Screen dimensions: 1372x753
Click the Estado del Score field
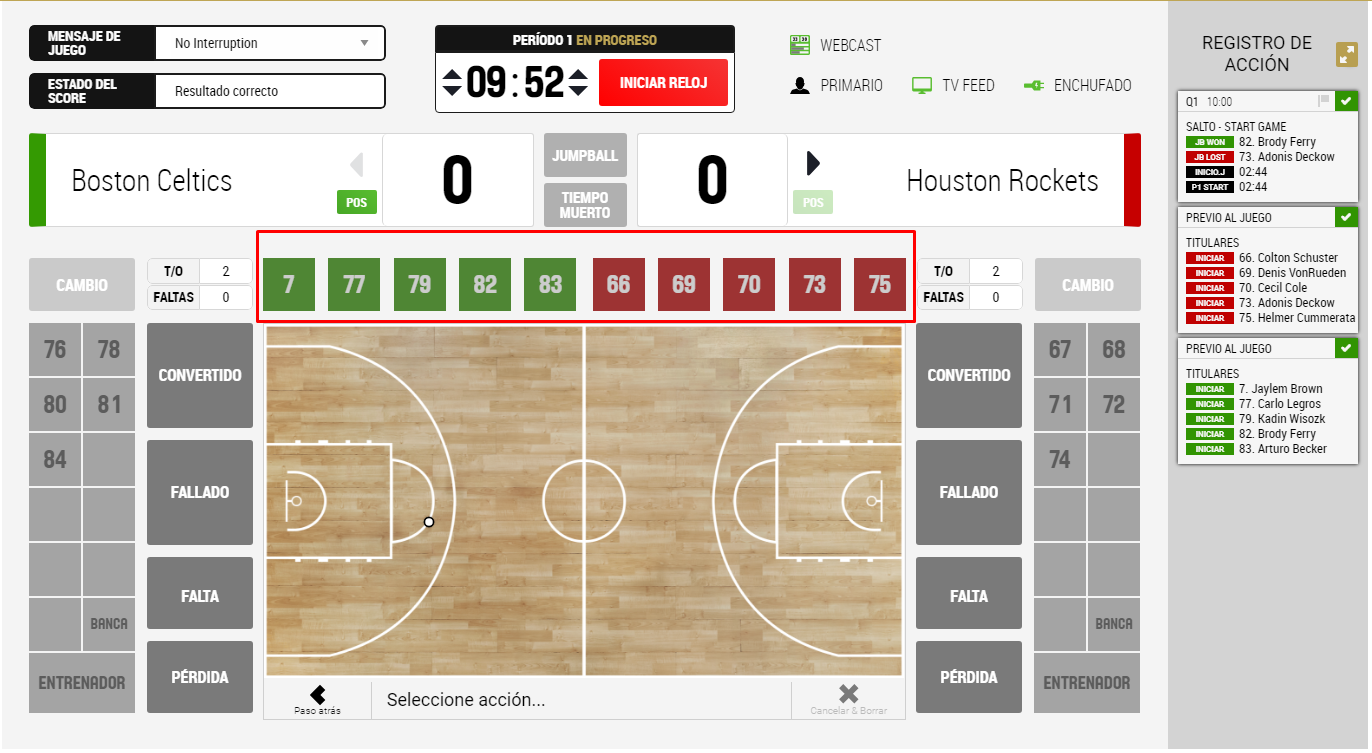point(270,91)
